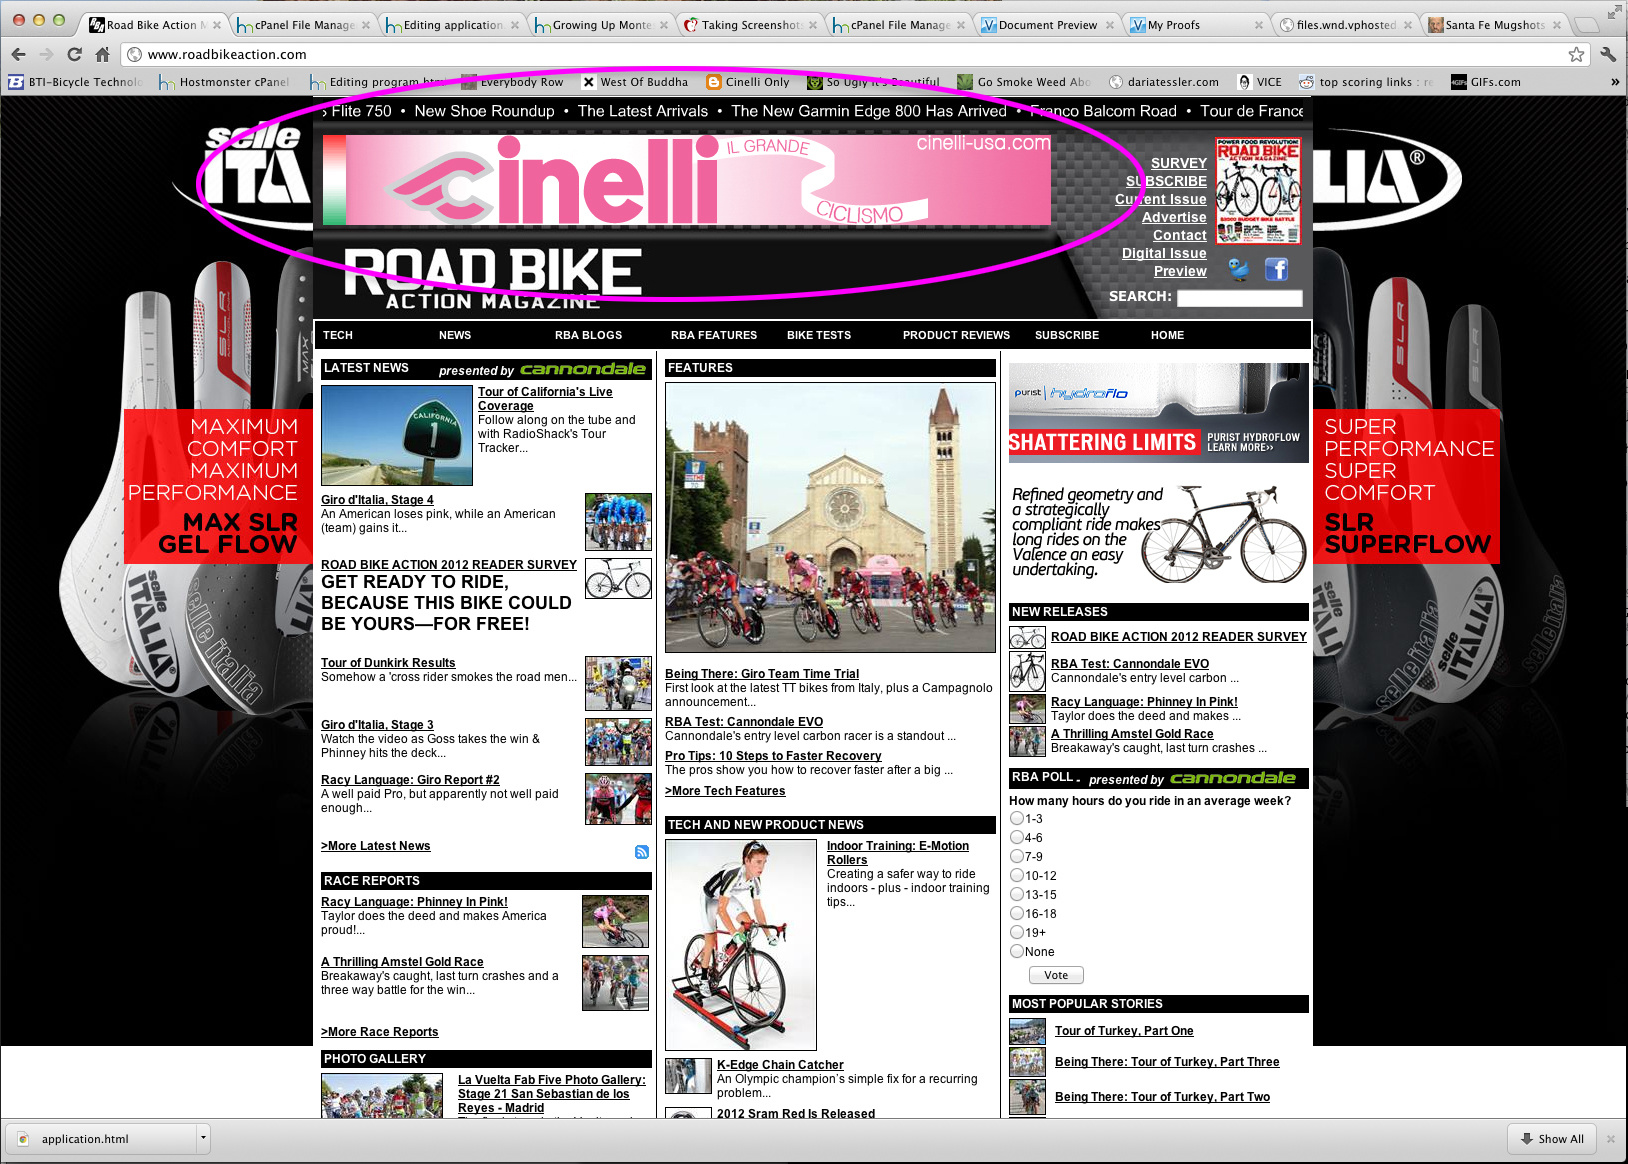The height and width of the screenshot is (1164, 1628).
Task: Open the wrench settings menu icon
Action: pyautogui.click(x=1608, y=54)
